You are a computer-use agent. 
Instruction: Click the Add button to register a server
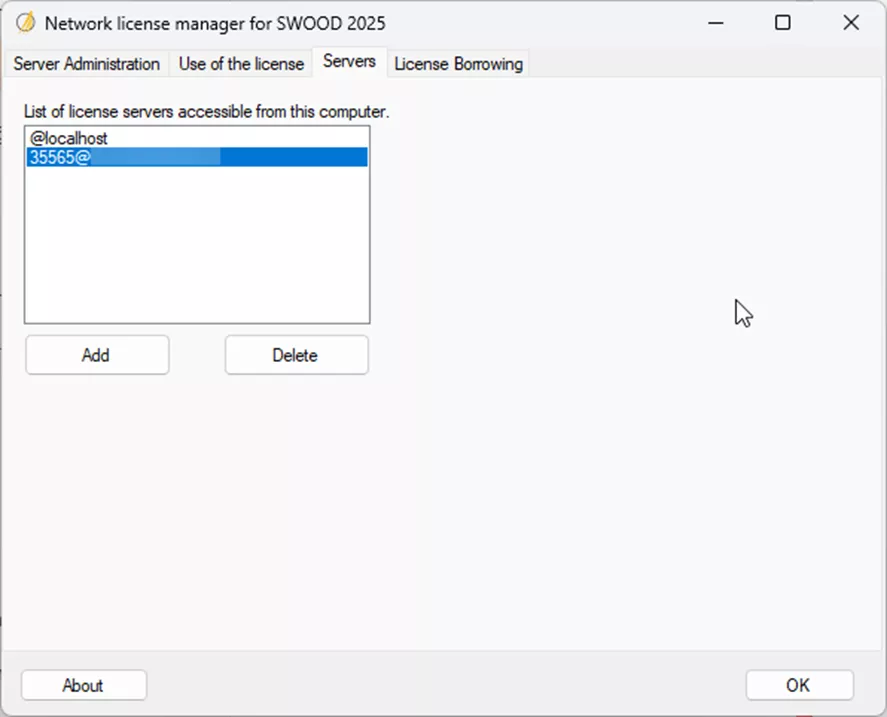pyautogui.click(x=96, y=354)
